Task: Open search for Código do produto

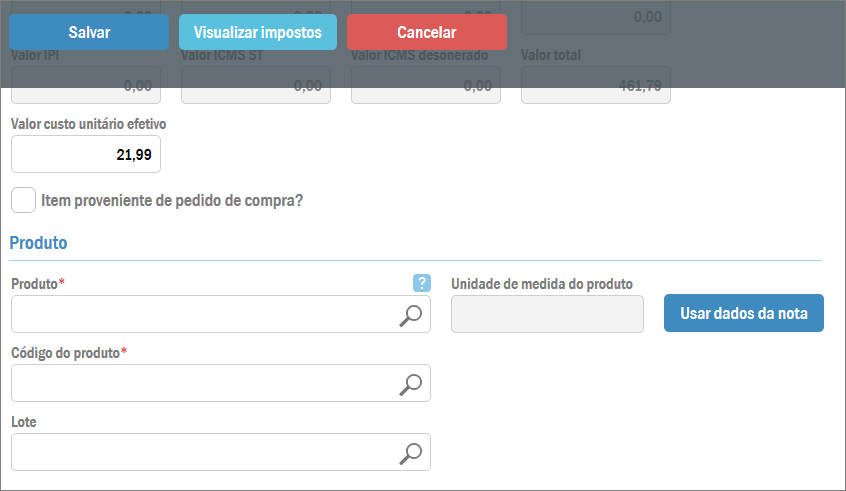Action: coord(410,383)
